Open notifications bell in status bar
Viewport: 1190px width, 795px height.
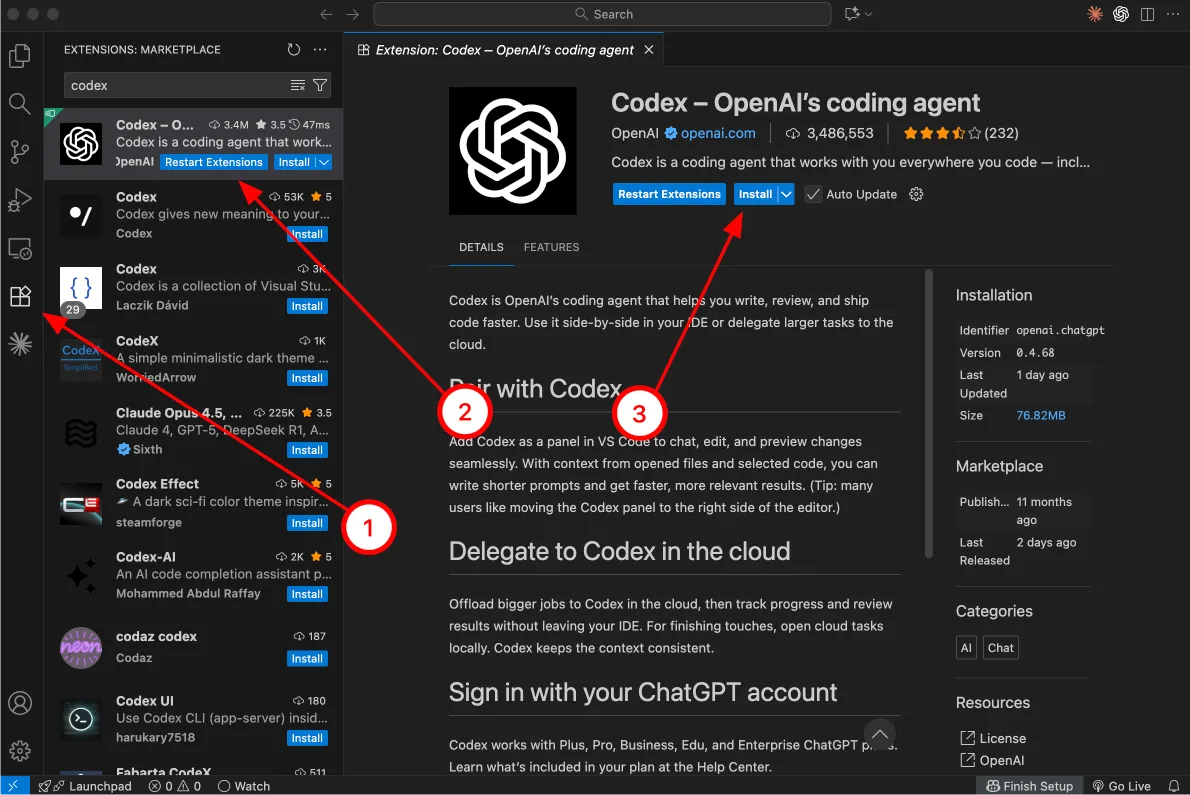click(1173, 786)
